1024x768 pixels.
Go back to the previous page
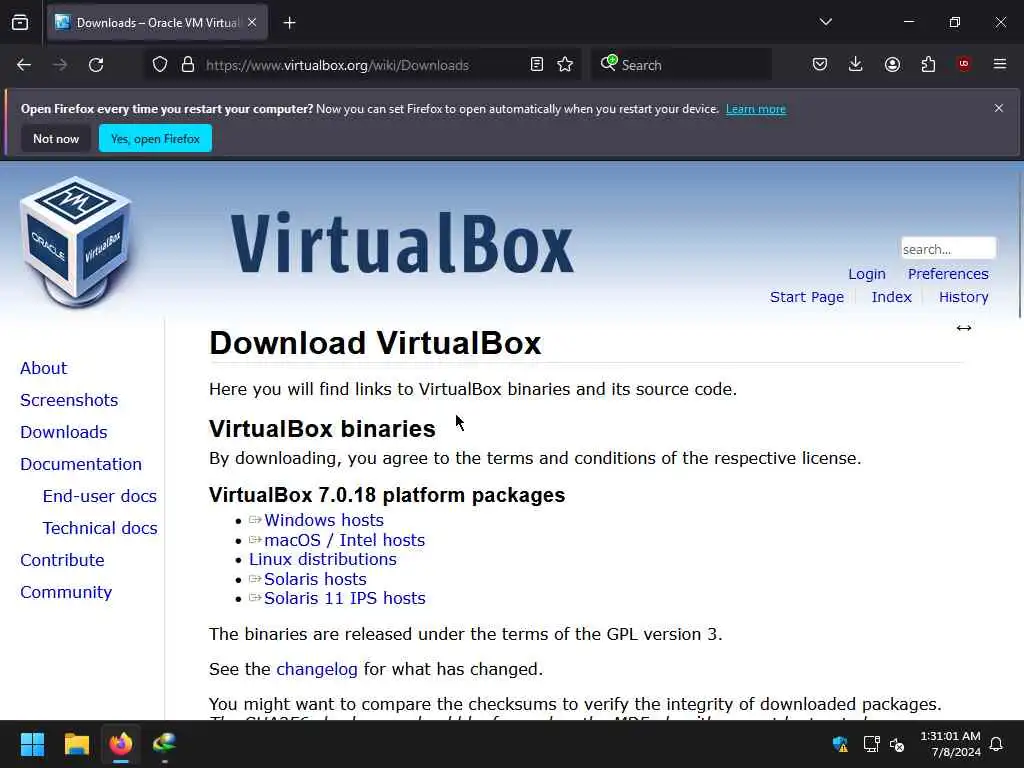(24, 65)
